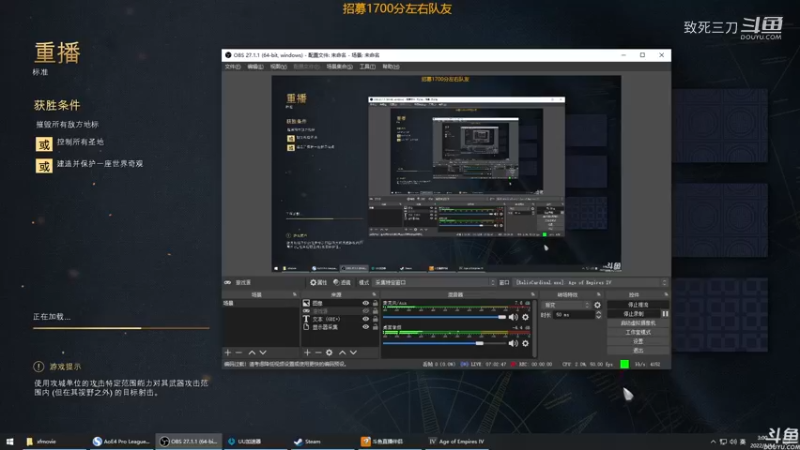Click the 停止录制 stop recording button
This screenshot has height=450, width=800.
pyautogui.click(x=634, y=314)
